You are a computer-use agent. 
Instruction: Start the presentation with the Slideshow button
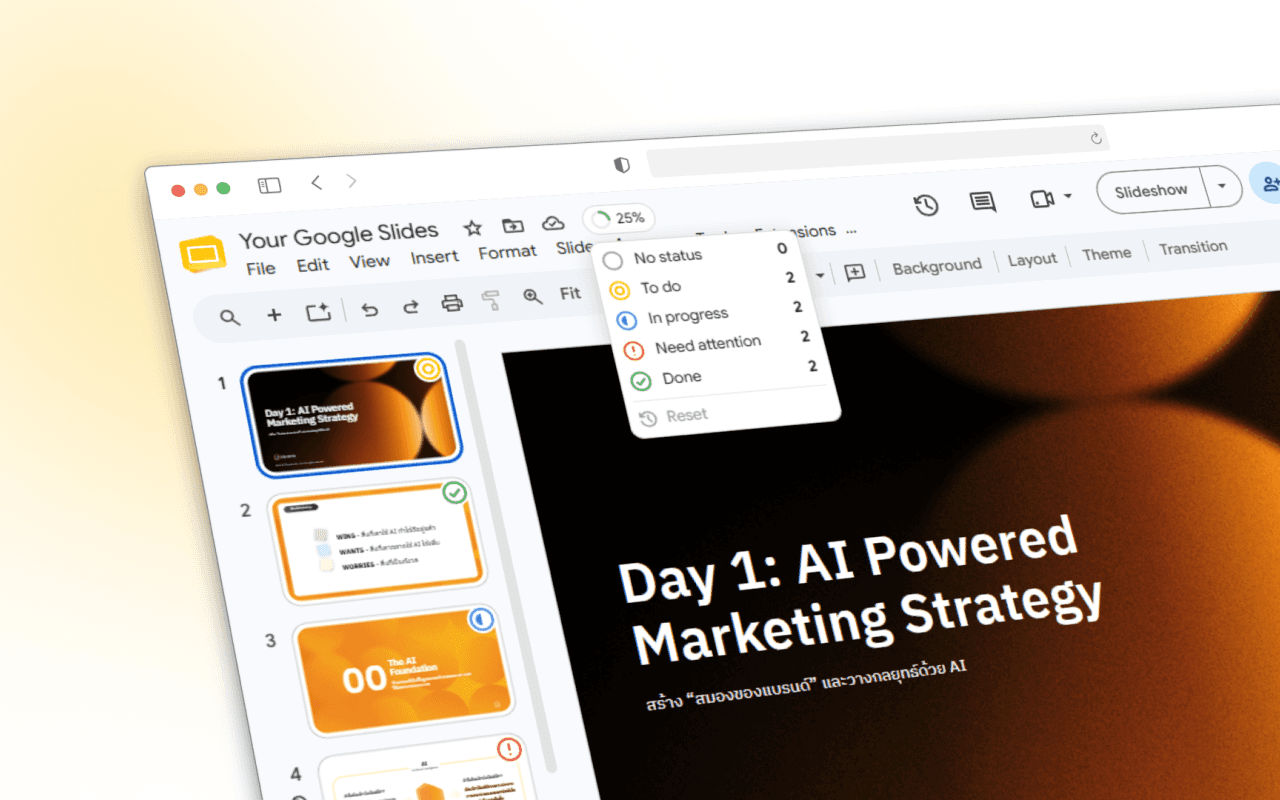1151,190
